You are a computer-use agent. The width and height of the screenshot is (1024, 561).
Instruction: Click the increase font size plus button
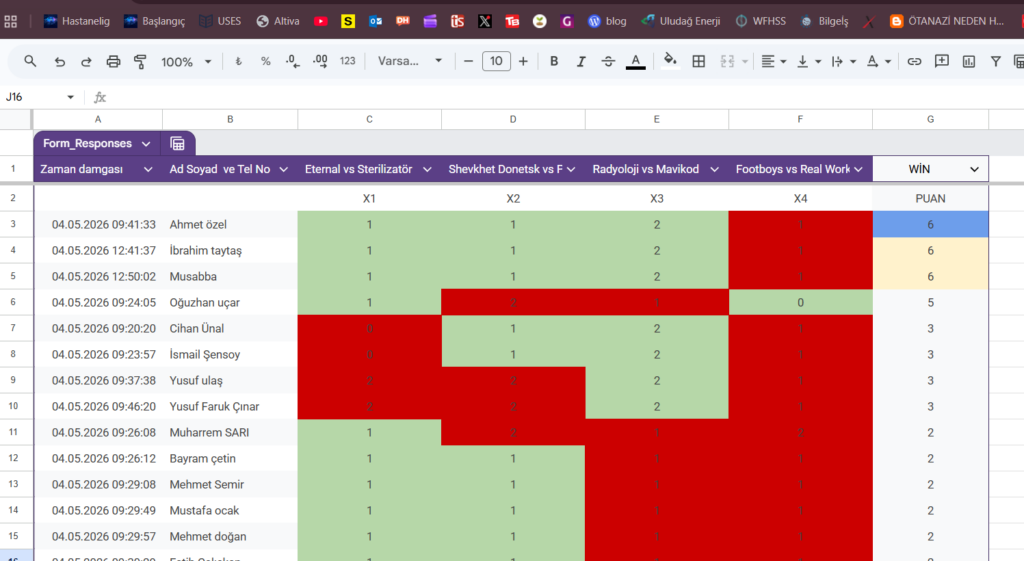click(x=523, y=61)
